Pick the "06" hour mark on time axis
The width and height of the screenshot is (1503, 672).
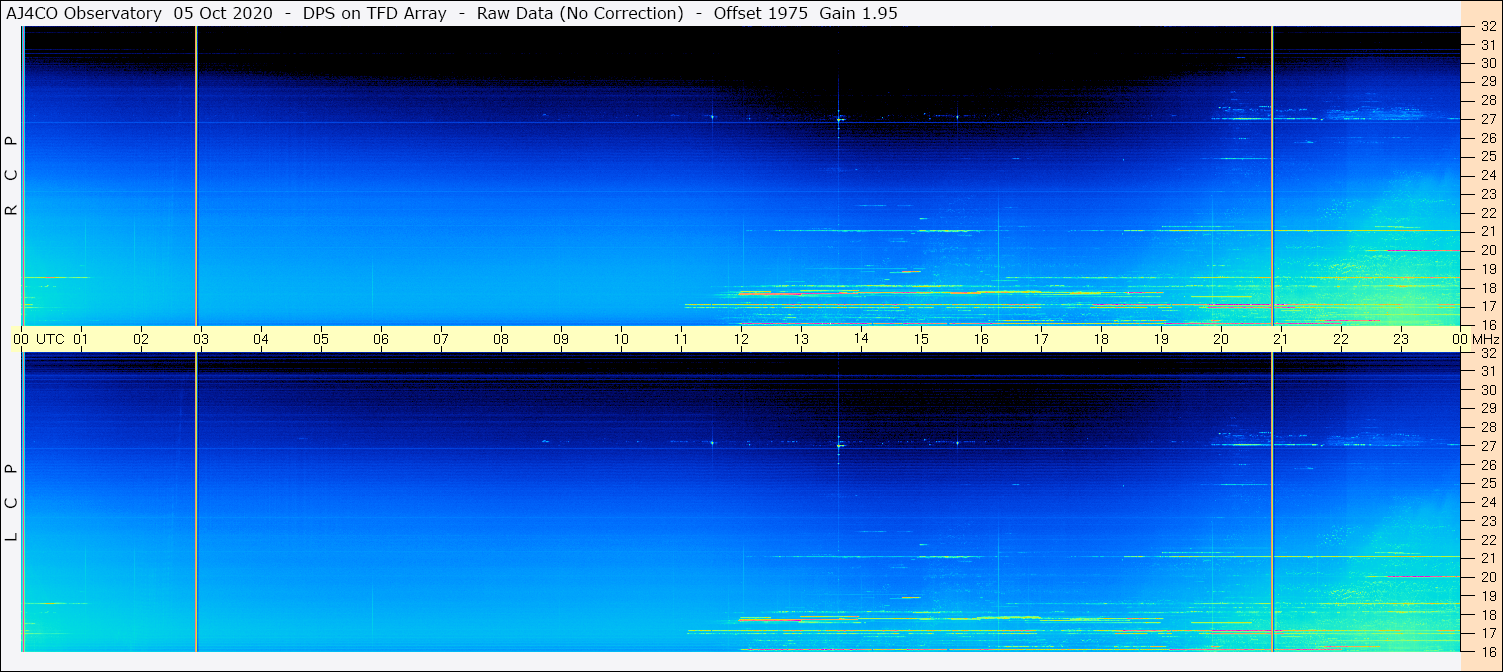381,339
